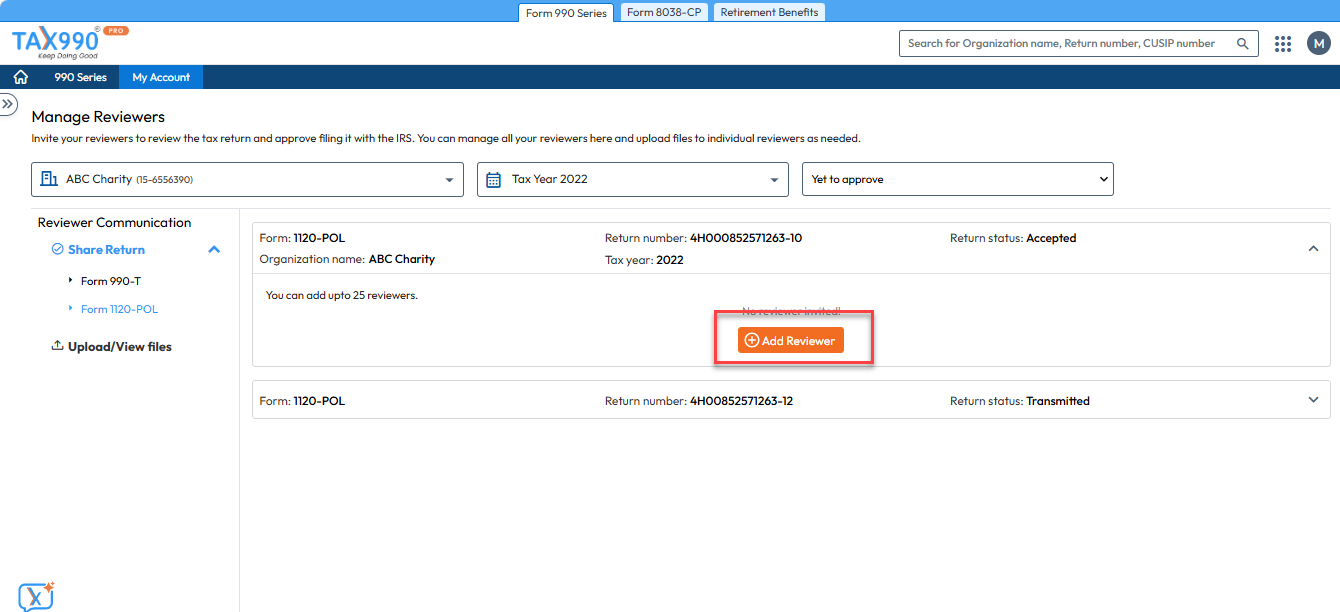This screenshot has width=1340, height=612.
Task: Click the organization building icon
Action: (x=48, y=179)
